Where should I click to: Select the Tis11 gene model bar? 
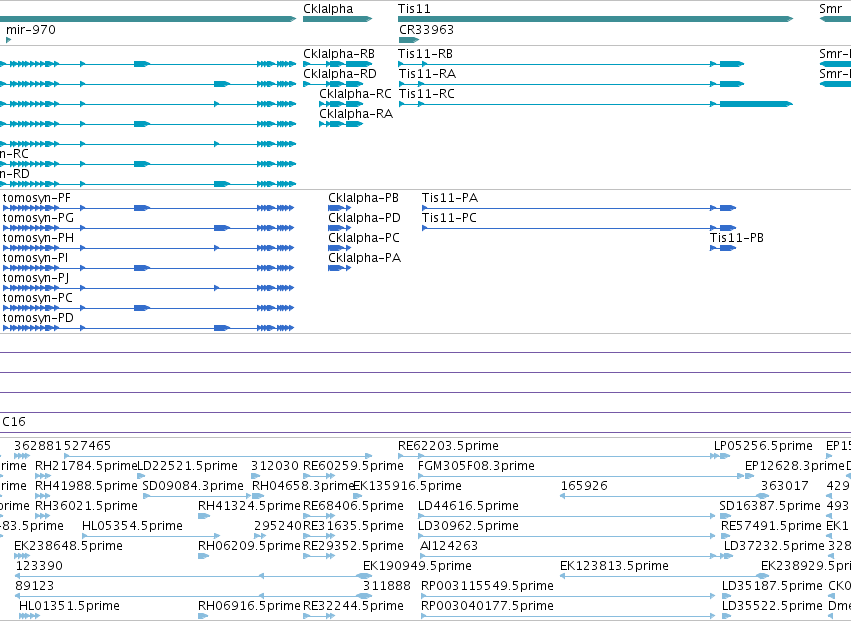click(595, 19)
